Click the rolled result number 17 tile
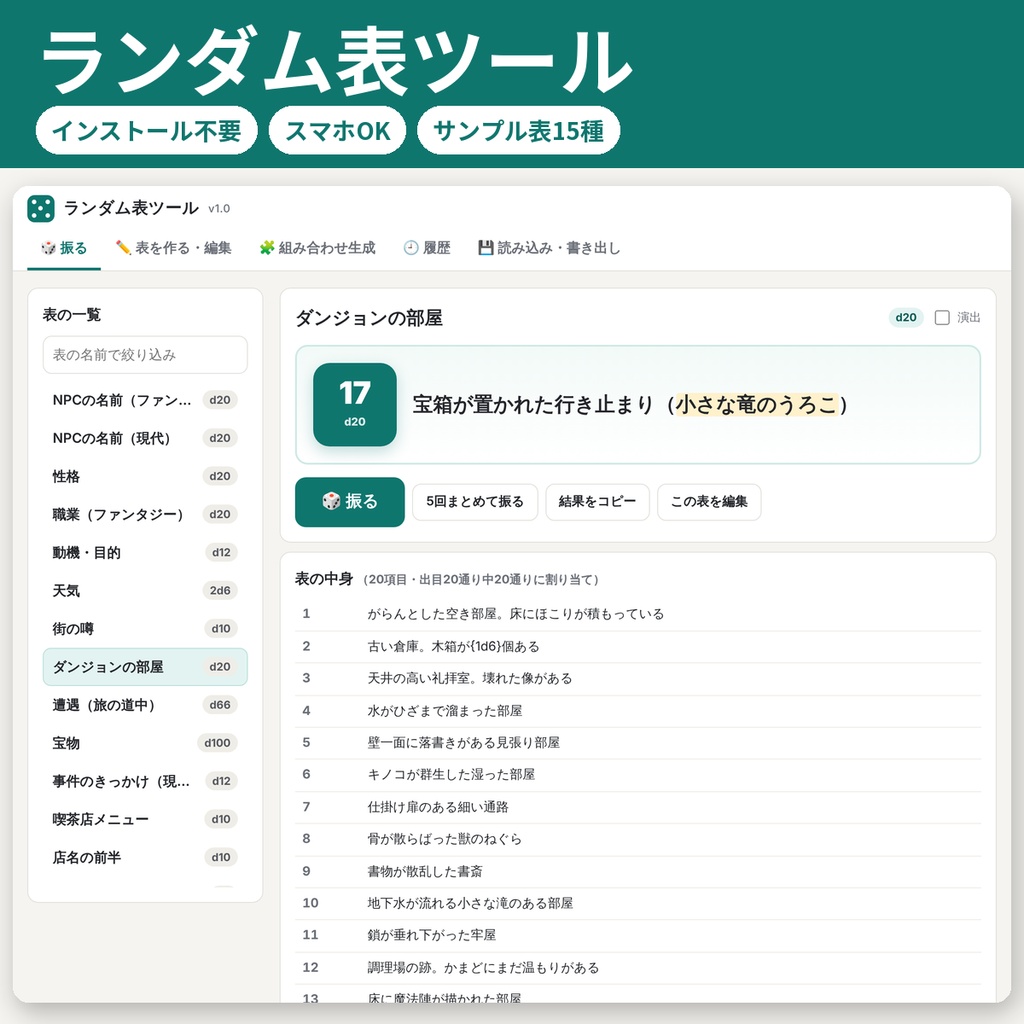Image resolution: width=1024 pixels, height=1024 pixels. click(x=355, y=404)
